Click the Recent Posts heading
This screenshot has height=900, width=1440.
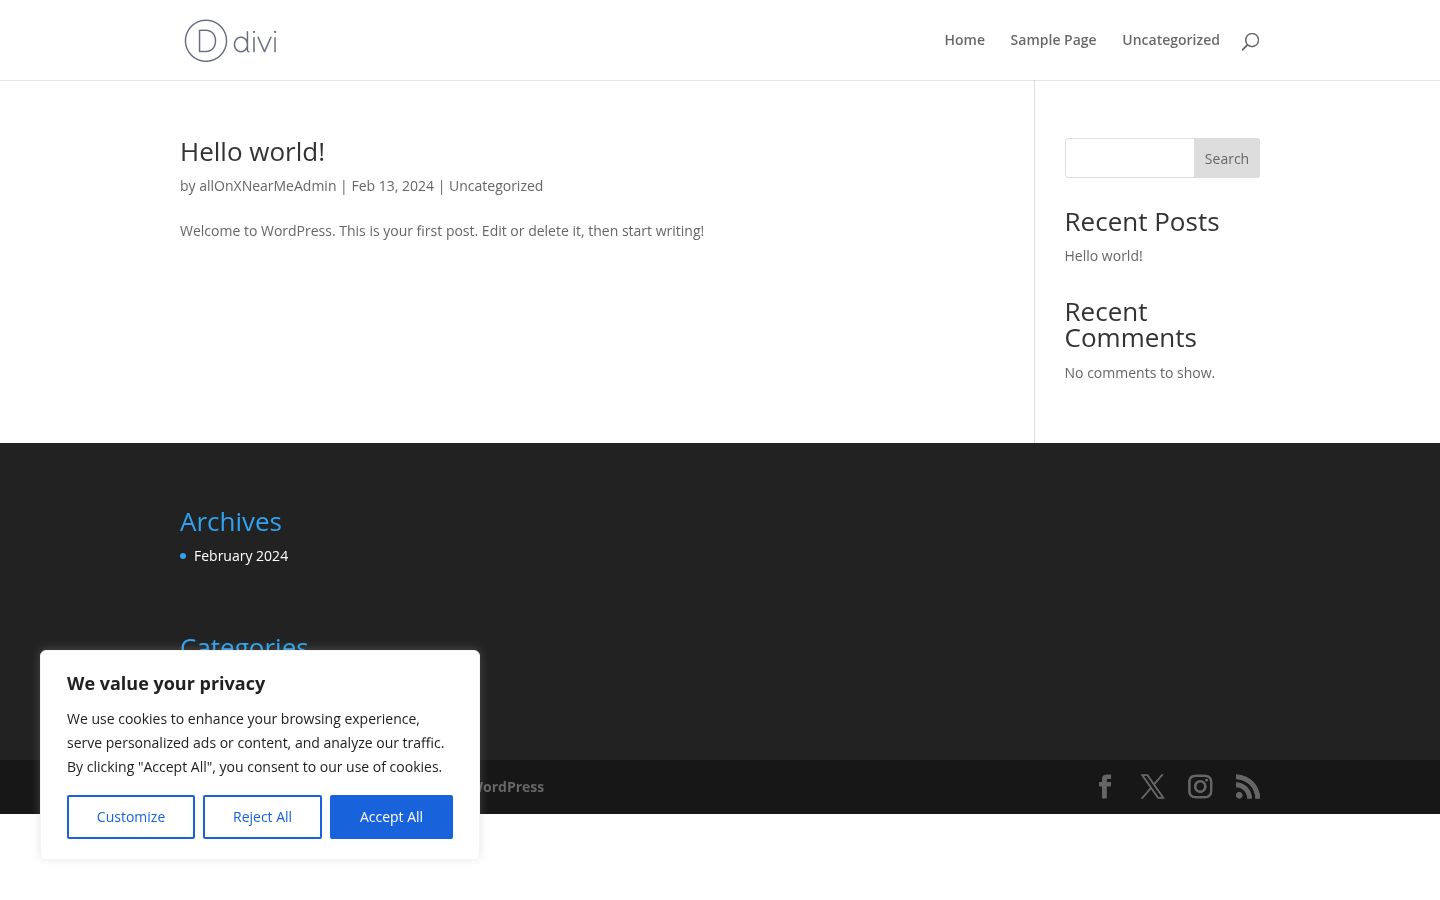point(1142,222)
